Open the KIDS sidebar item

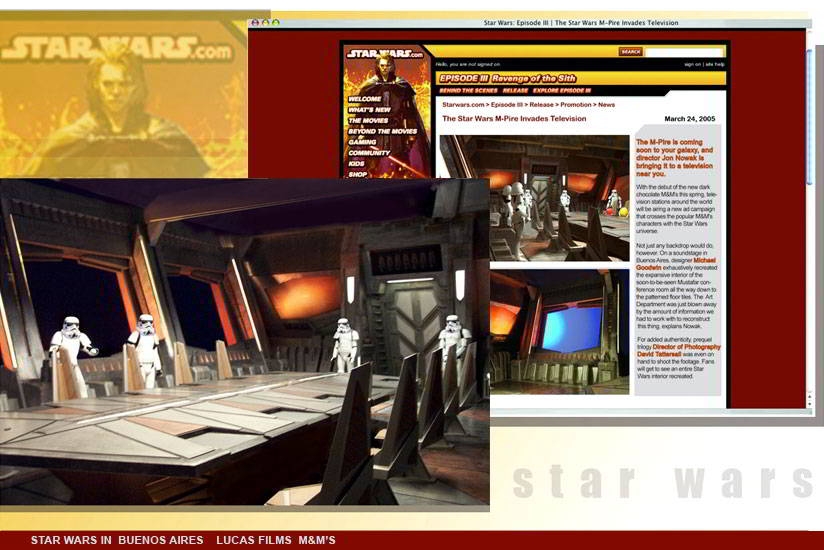pyautogui.click(x=356, y=163)
